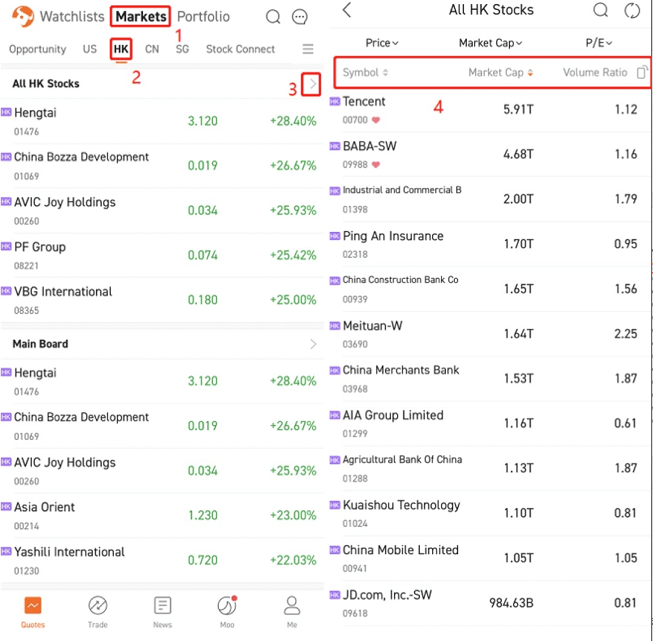Open JD.com, Inc.-SW 09618 row

point(490,604)
